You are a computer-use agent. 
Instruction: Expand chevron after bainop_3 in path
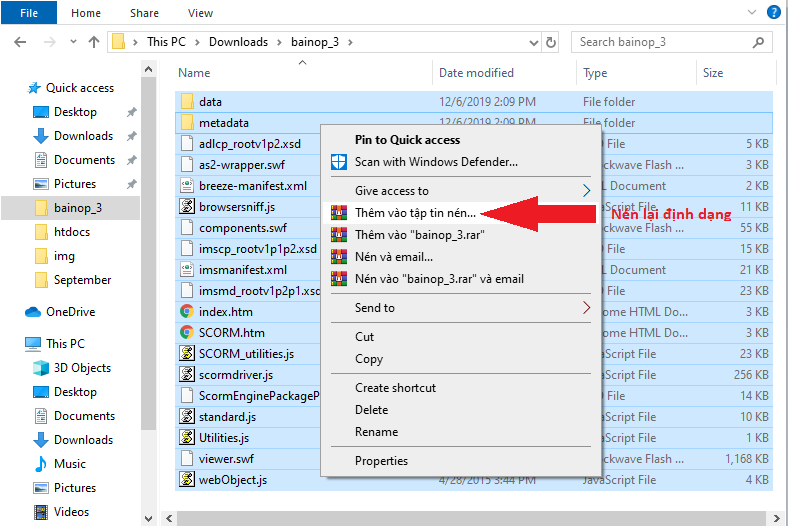(350, 42)
